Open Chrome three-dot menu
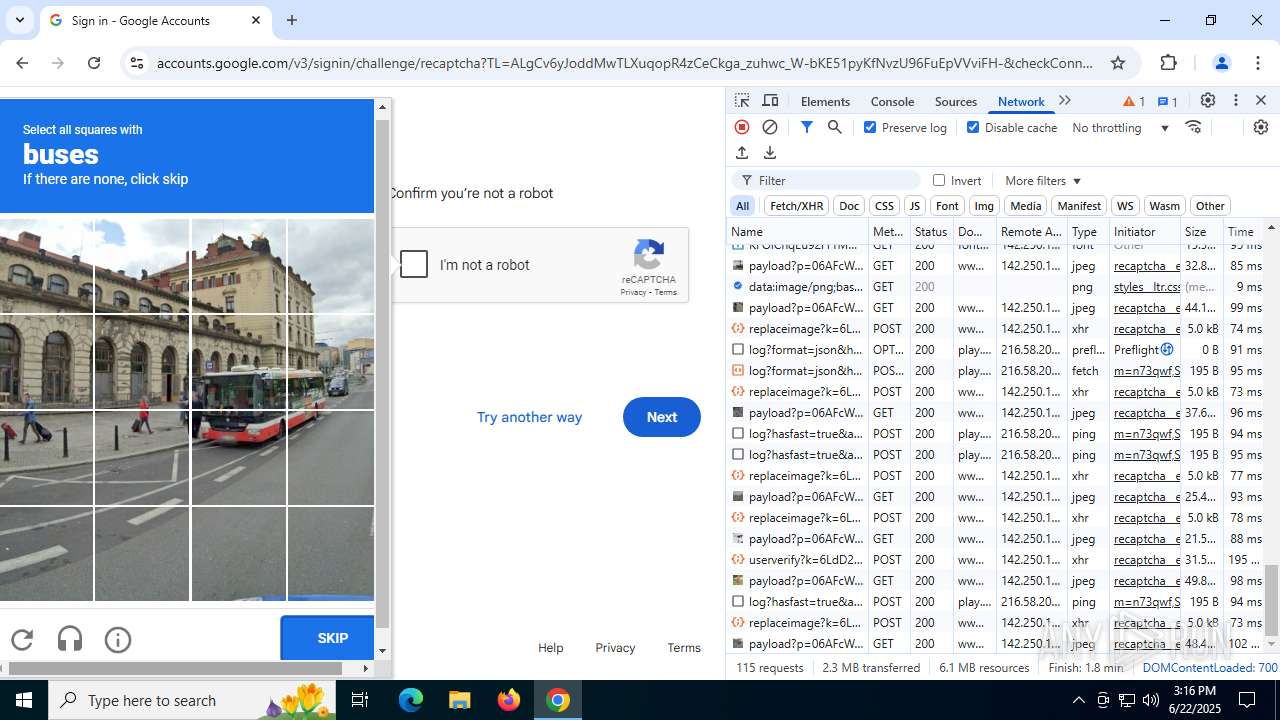1280x720 pixels. point(1258,63)
